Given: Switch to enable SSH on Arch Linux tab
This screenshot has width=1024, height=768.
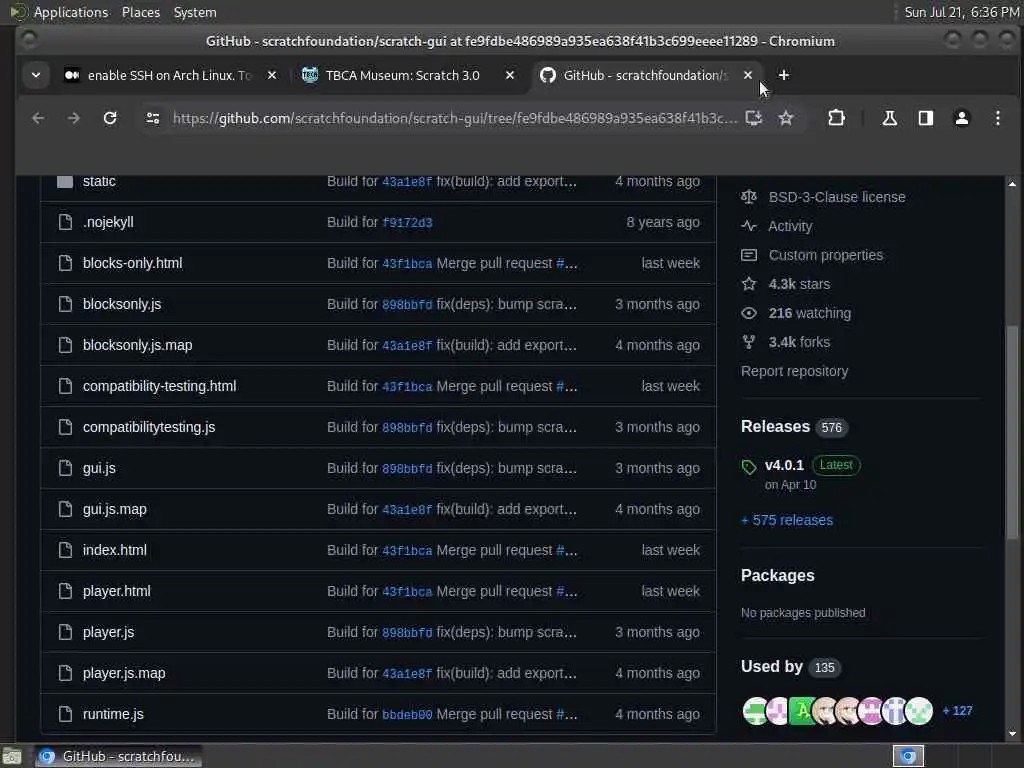Looking at the screenshot, I should [170, 75].
